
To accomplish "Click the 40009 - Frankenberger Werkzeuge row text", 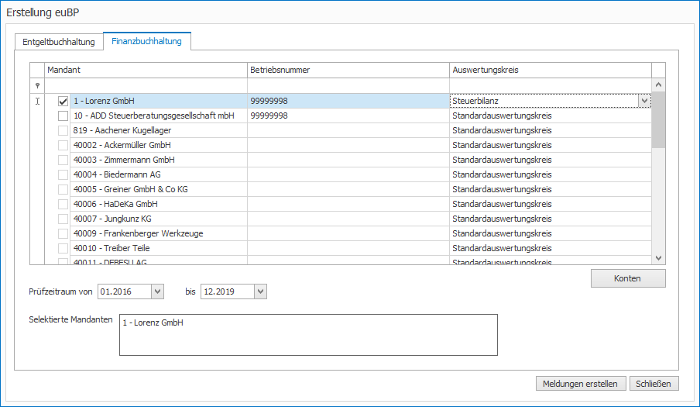I will (138, 234).
